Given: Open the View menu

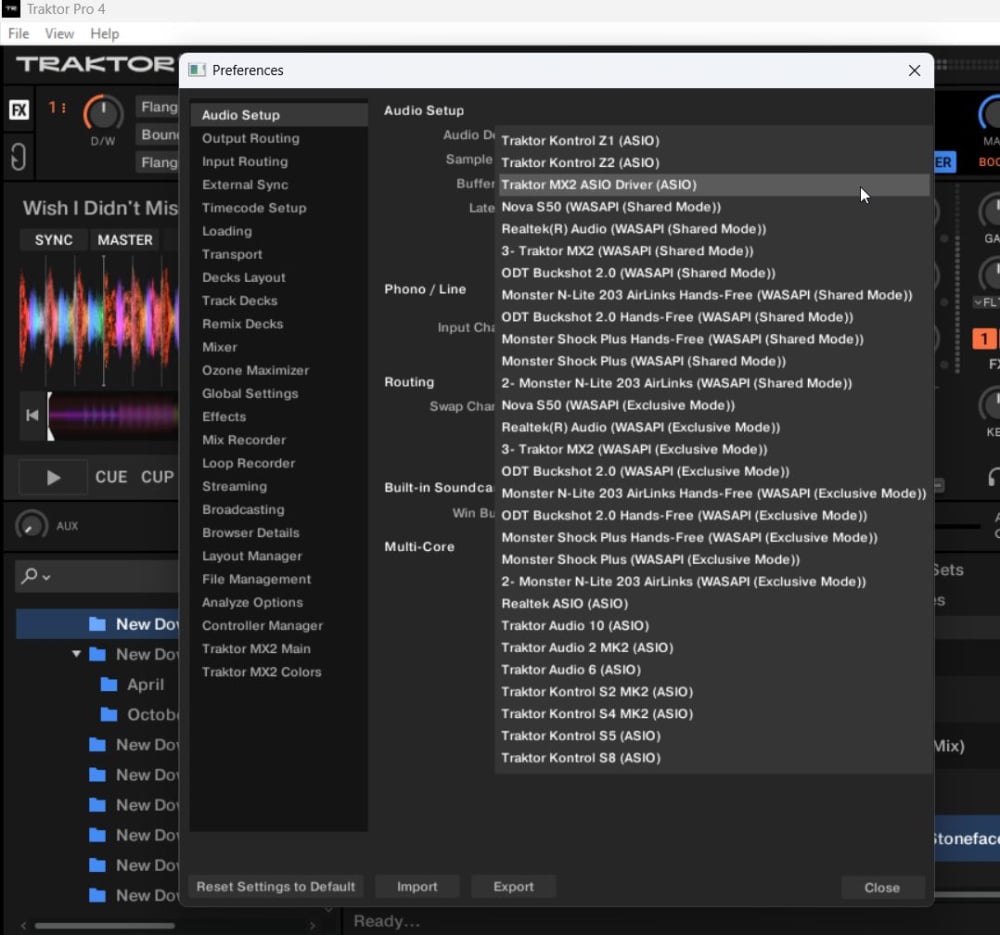Looking at the screenshot, I should 59,34.
